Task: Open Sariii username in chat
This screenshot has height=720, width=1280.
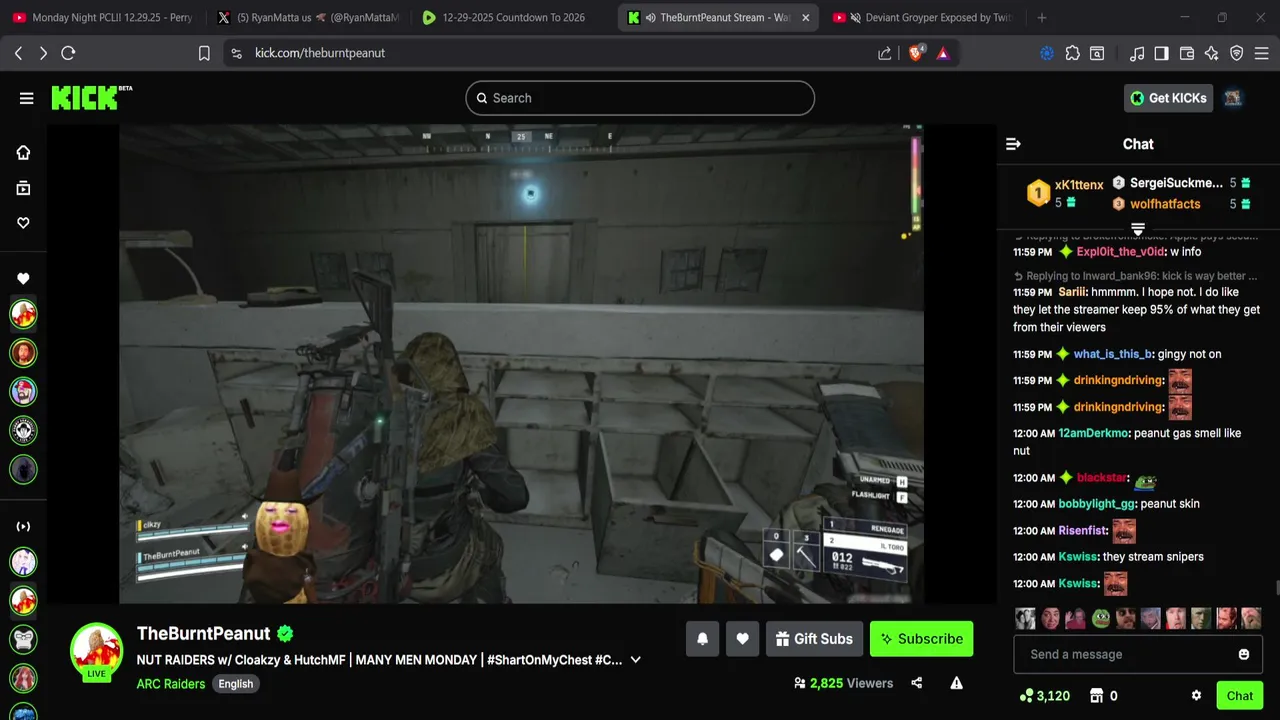Action: [x=1072, y=292]
